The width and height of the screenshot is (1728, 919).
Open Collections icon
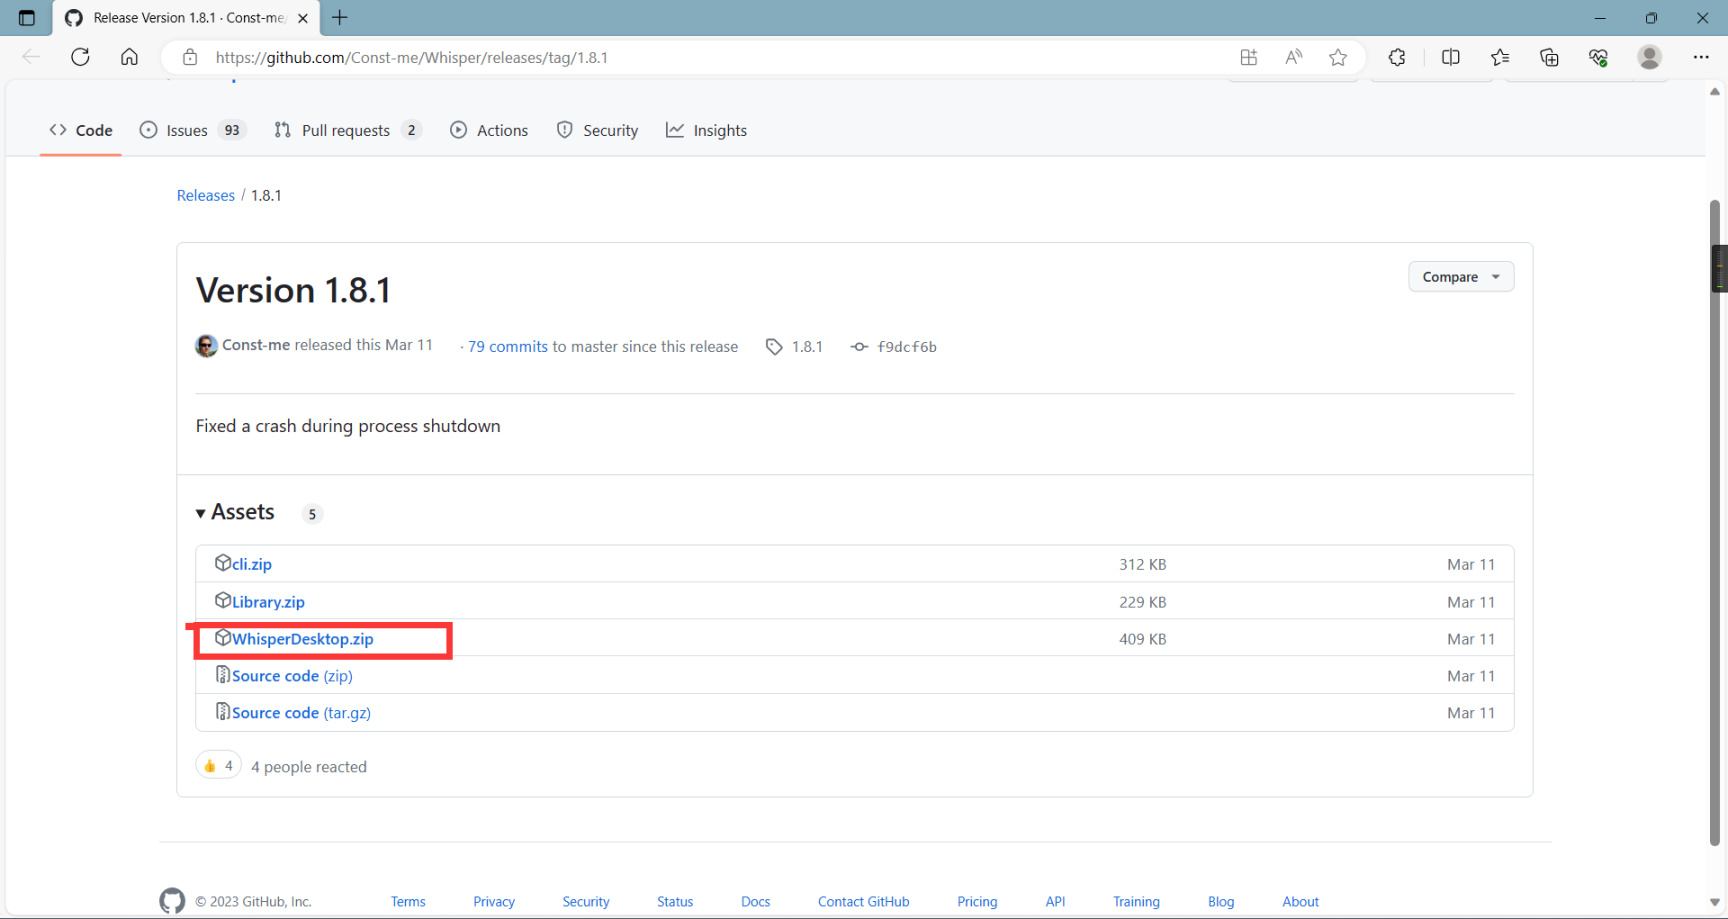point(1549,58)
